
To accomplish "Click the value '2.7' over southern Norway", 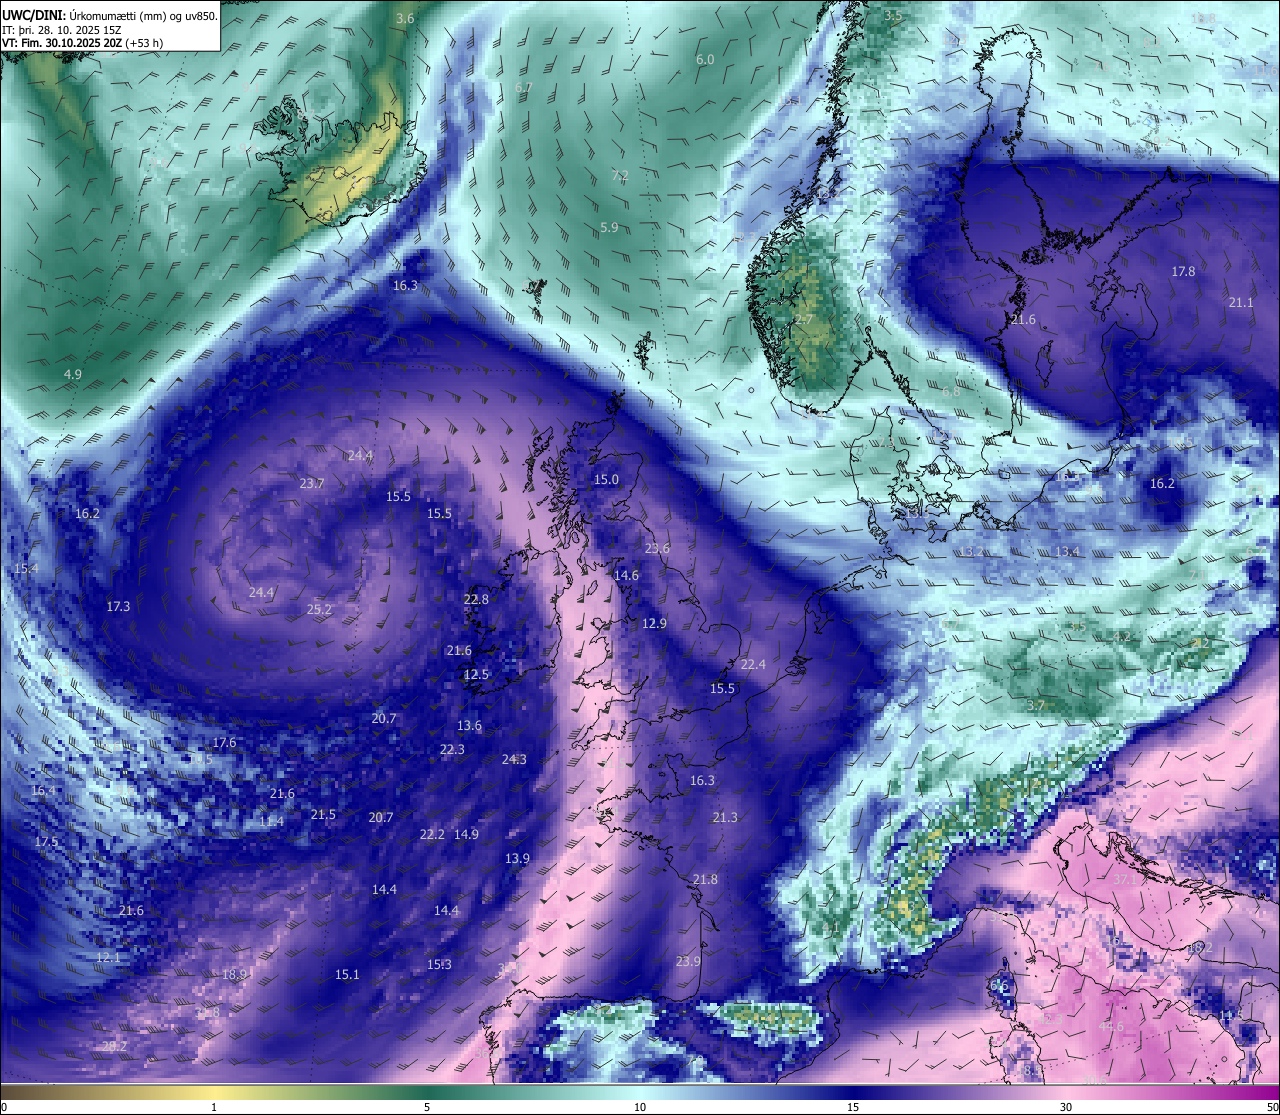I will point(803,319).
